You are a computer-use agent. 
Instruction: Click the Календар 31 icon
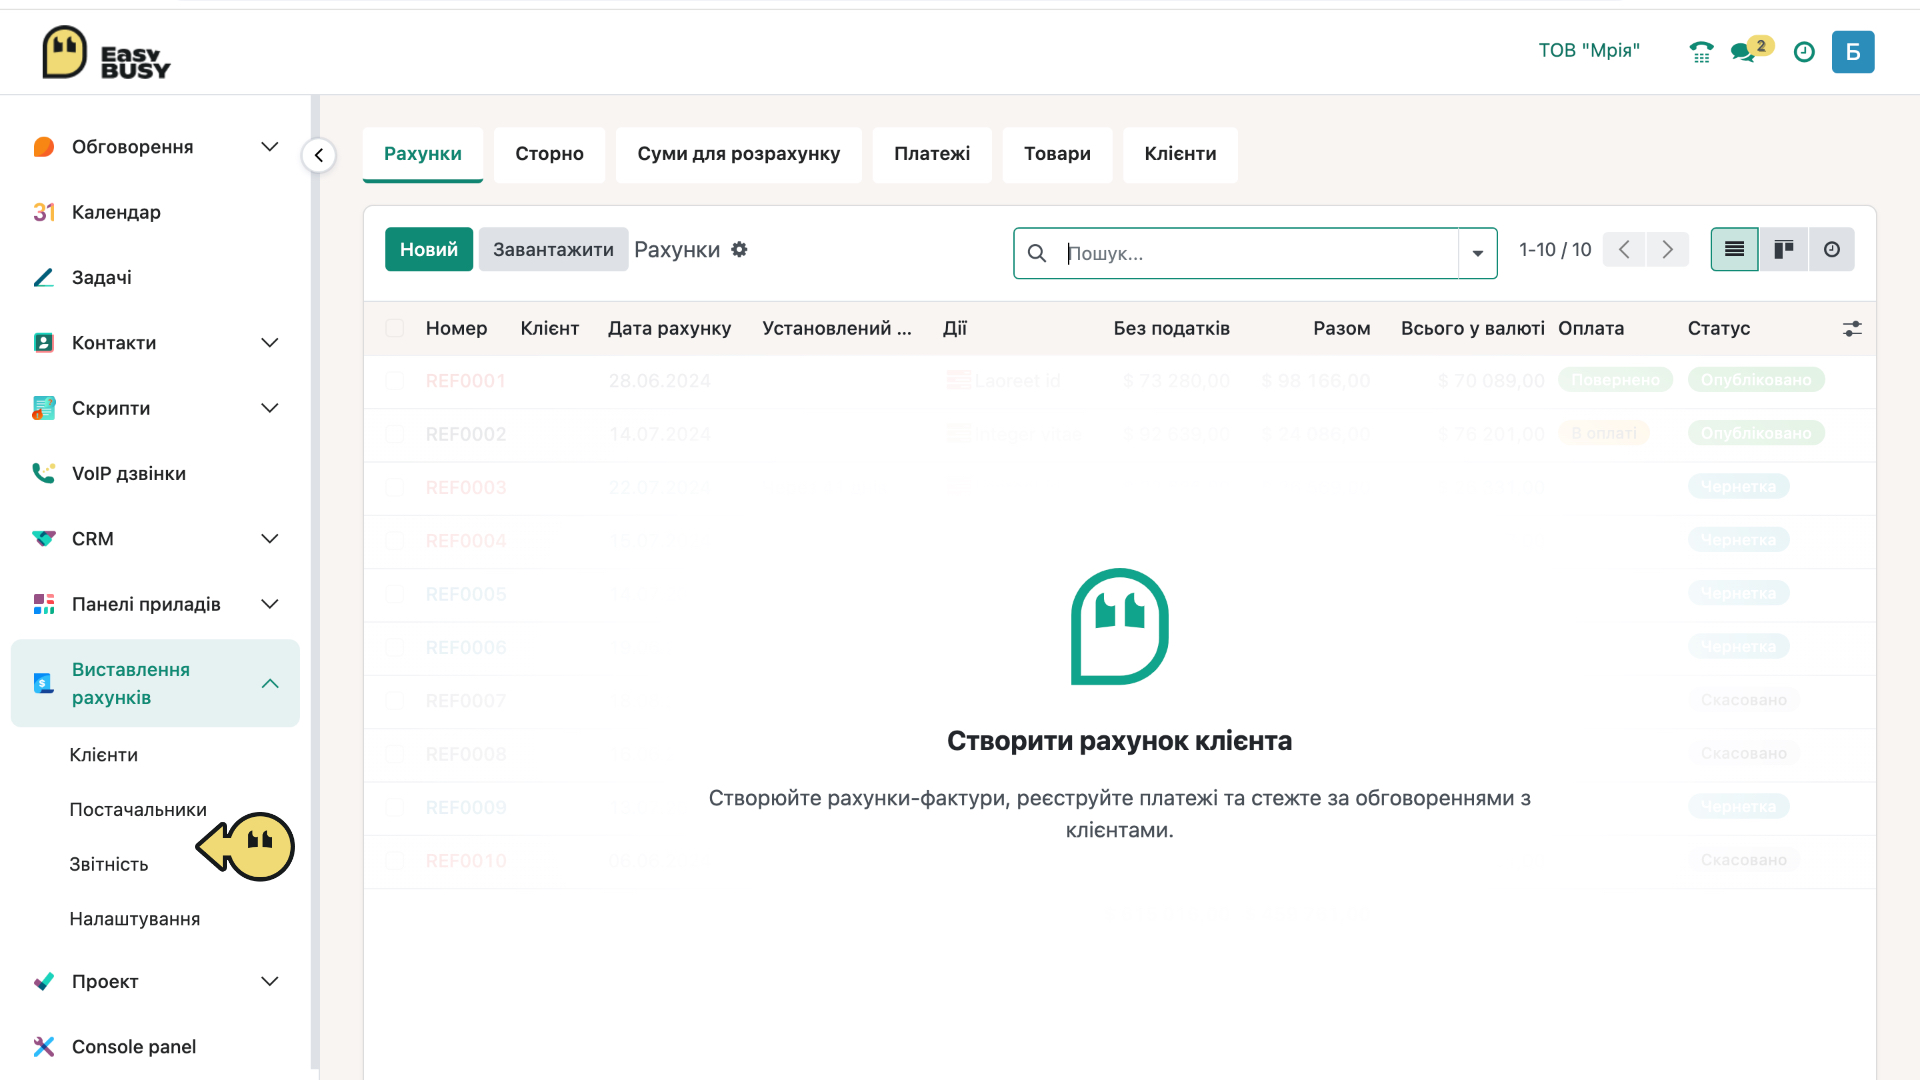click(x=44, y=212)
